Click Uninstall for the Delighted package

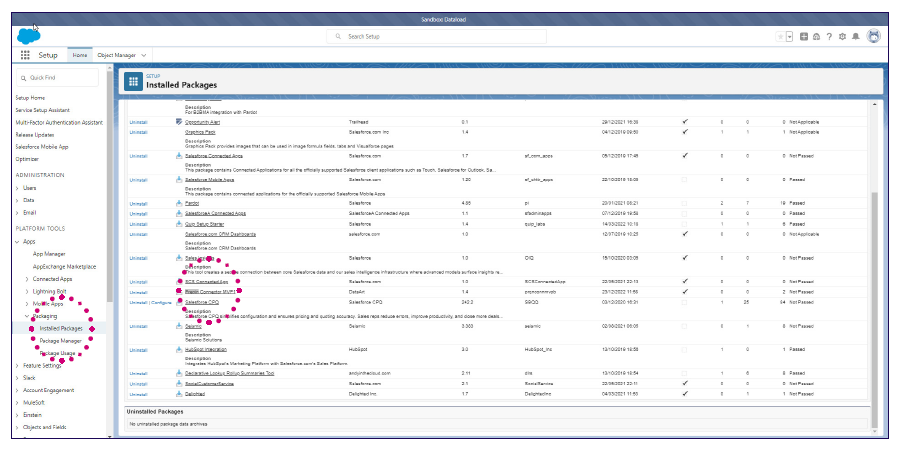pyautogui.click(x=138, y=394)
